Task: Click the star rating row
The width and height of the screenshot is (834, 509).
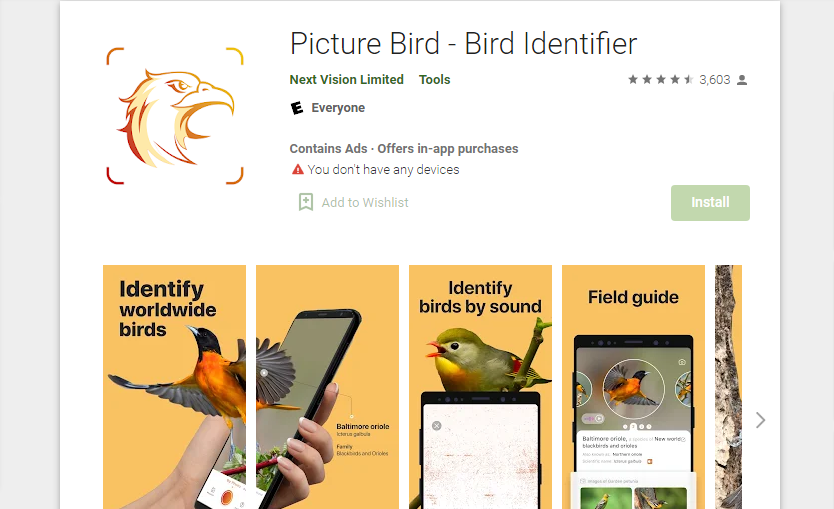Action: [661, 80]
